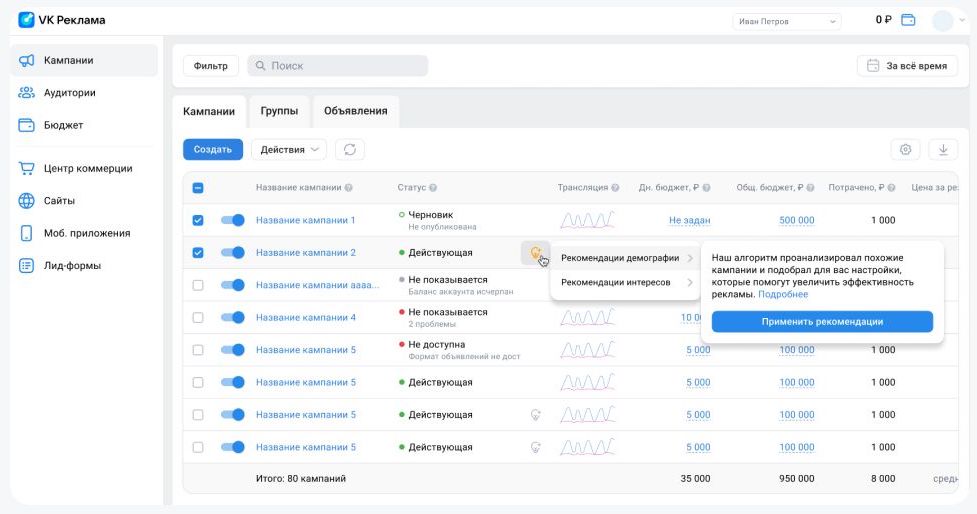Image resolution: width=977 pixels, height=514 pixels.
Task: Open Центр коммерции from sidebar
Action: pyautogui.click(x=87, y=168)
